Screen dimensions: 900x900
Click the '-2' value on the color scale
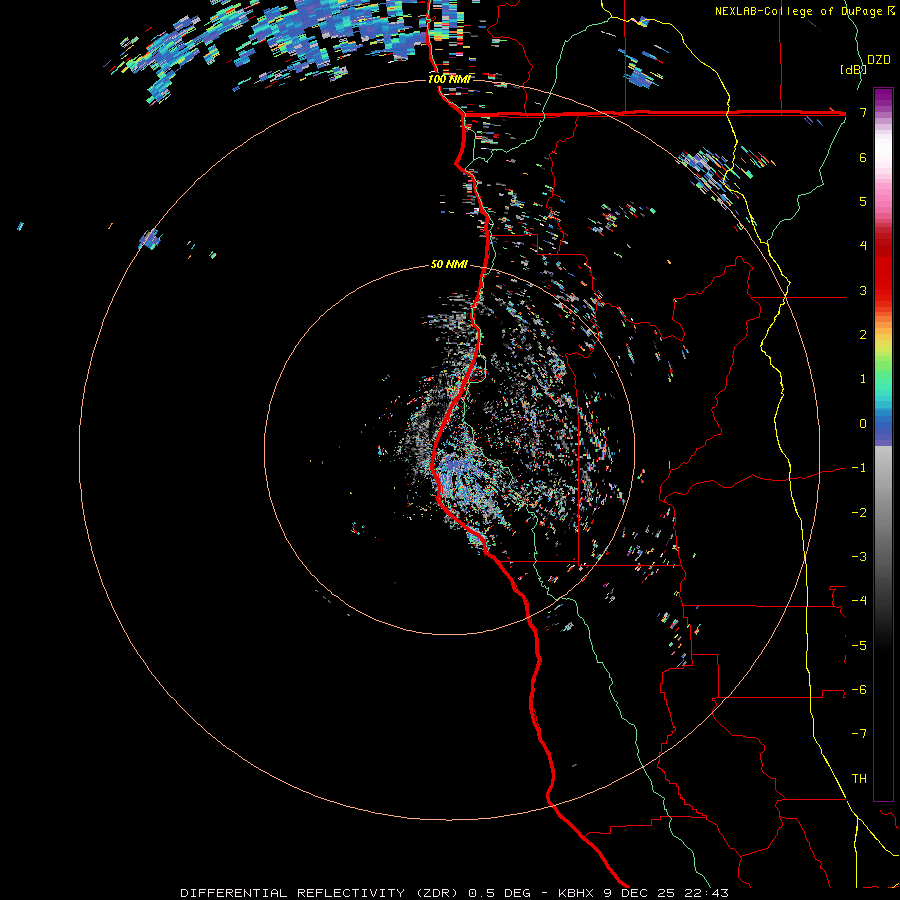[859, 513]
